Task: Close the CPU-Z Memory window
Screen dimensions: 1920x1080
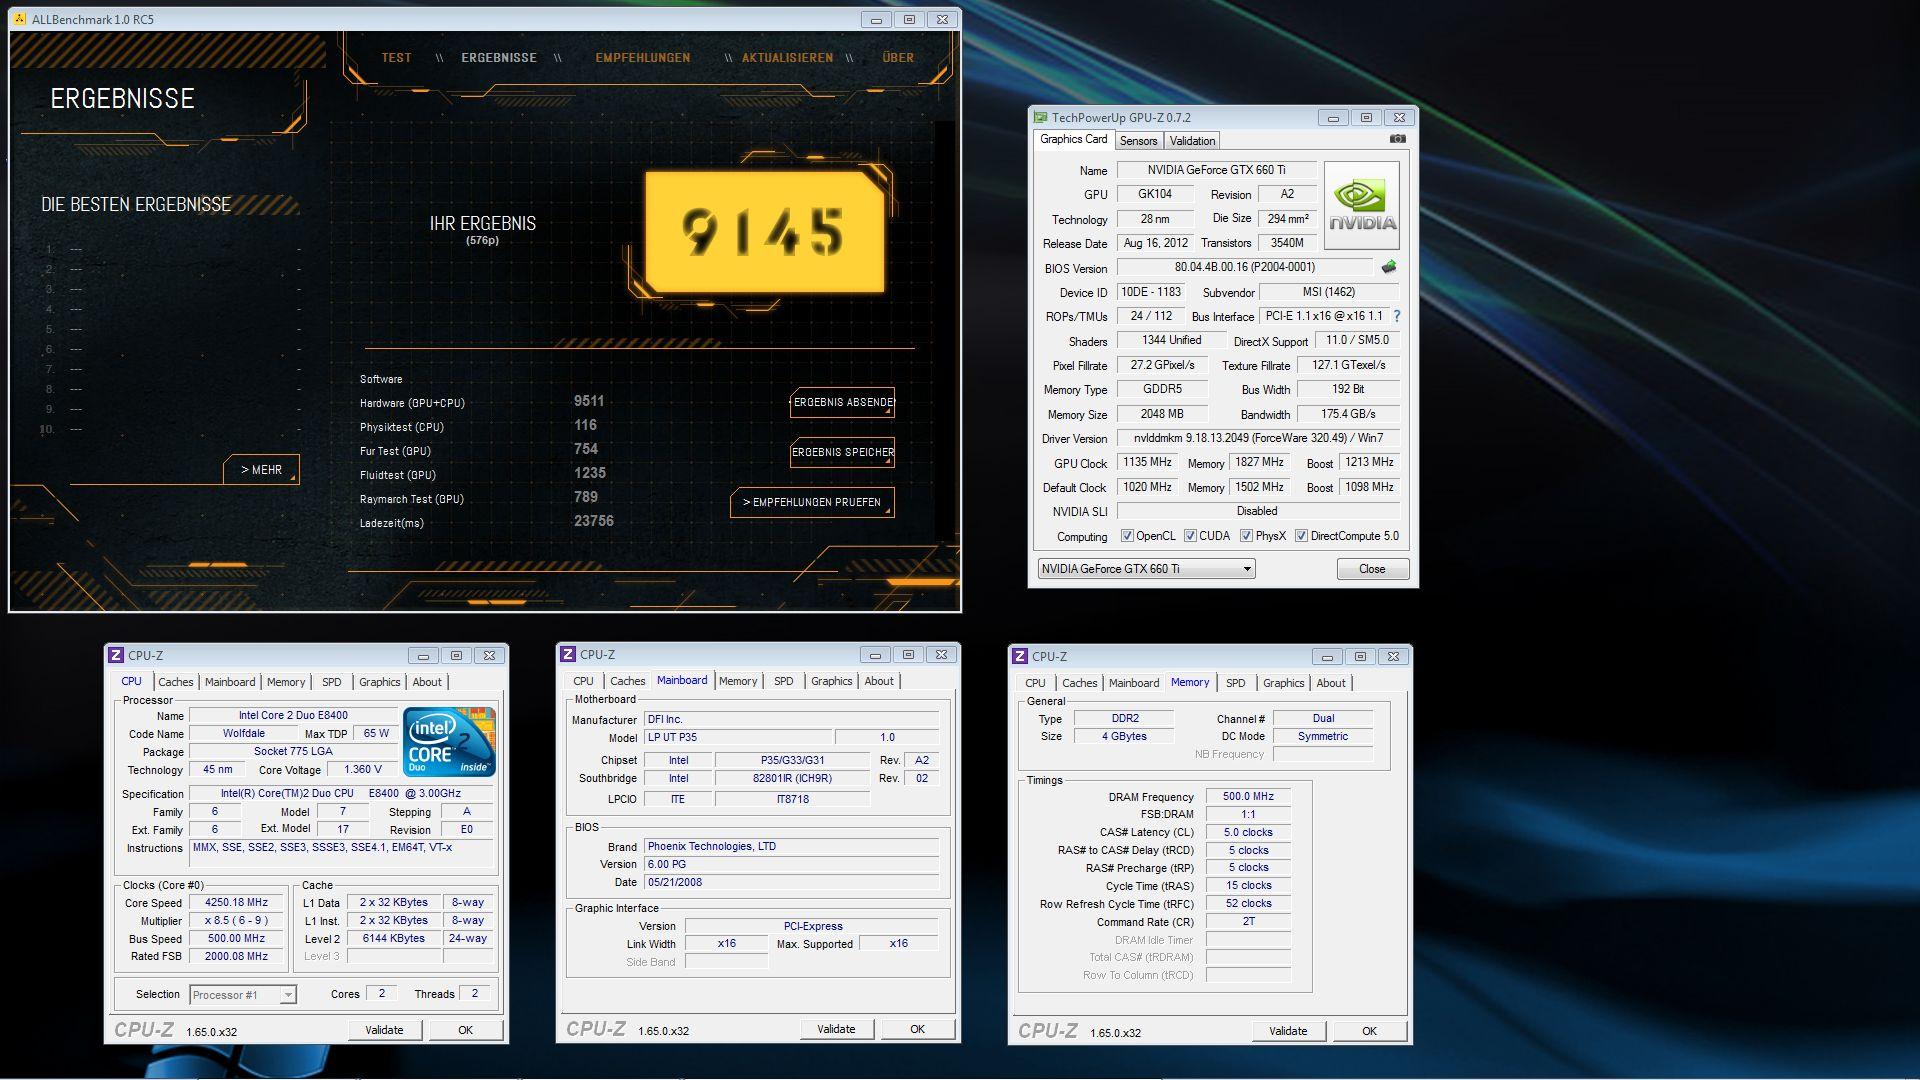Action: (x=1393, y=656)
